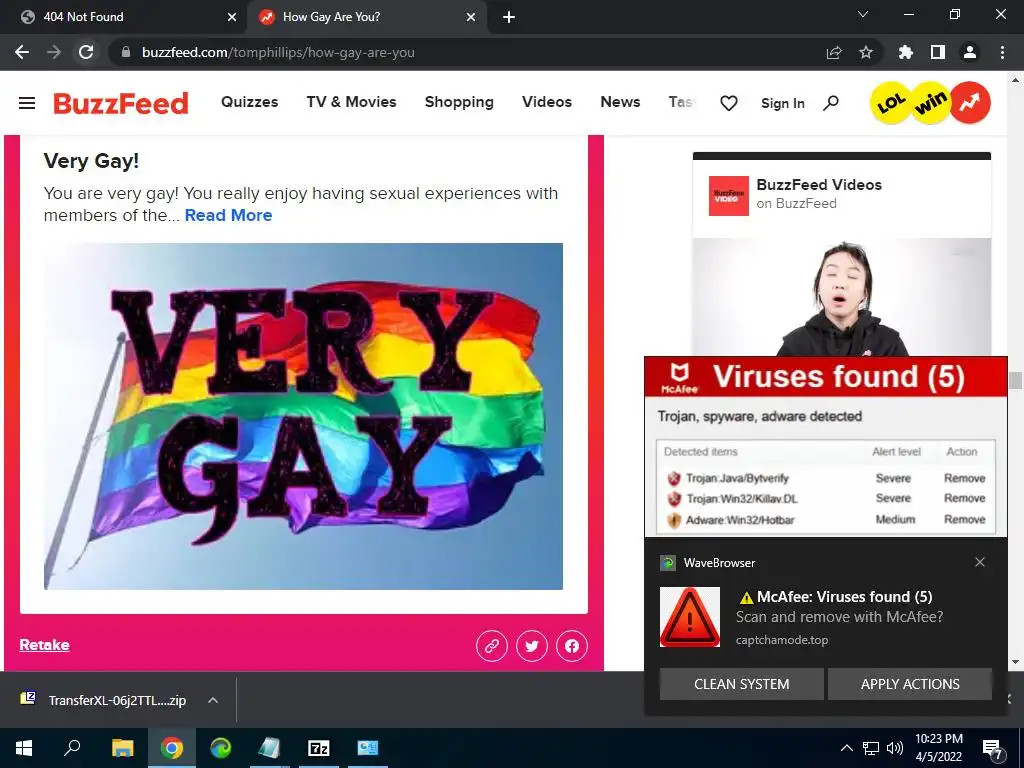Image resolution: width=1024 pixels, height=768 pixels.
Task: Click the CLEAN SYSTEM button
Action: 741,684
